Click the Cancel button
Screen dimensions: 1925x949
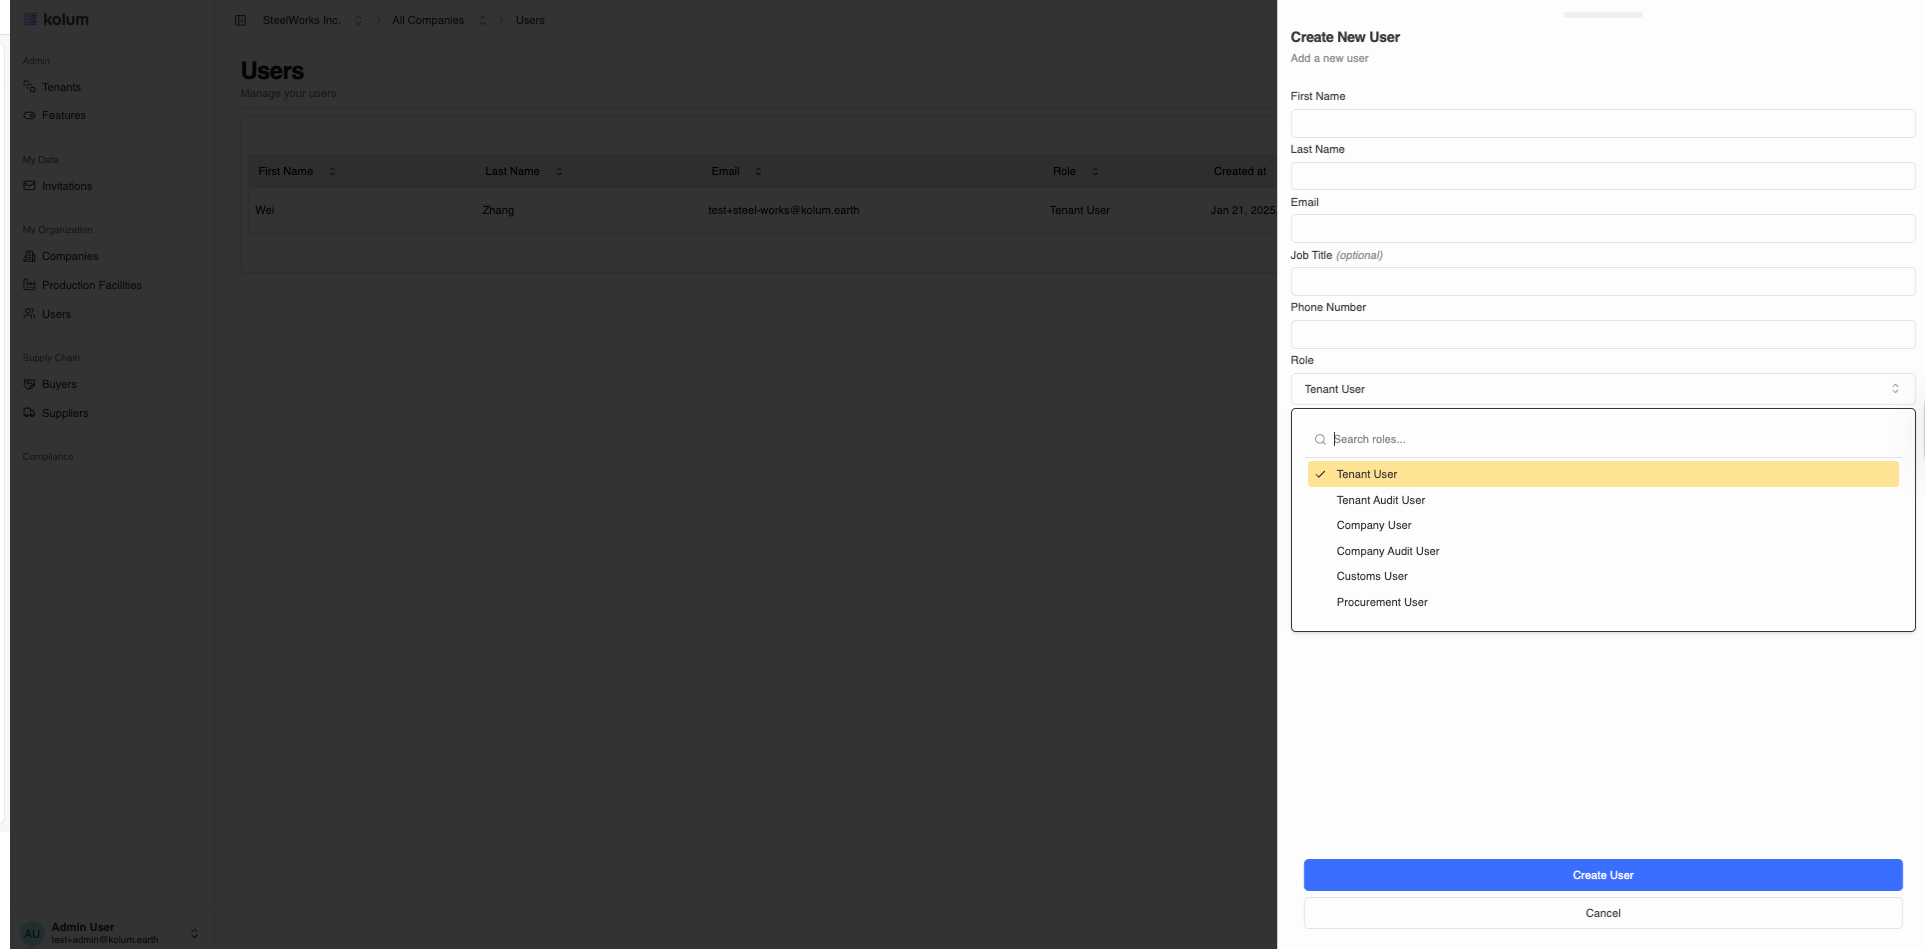(x=1602, y=913)
